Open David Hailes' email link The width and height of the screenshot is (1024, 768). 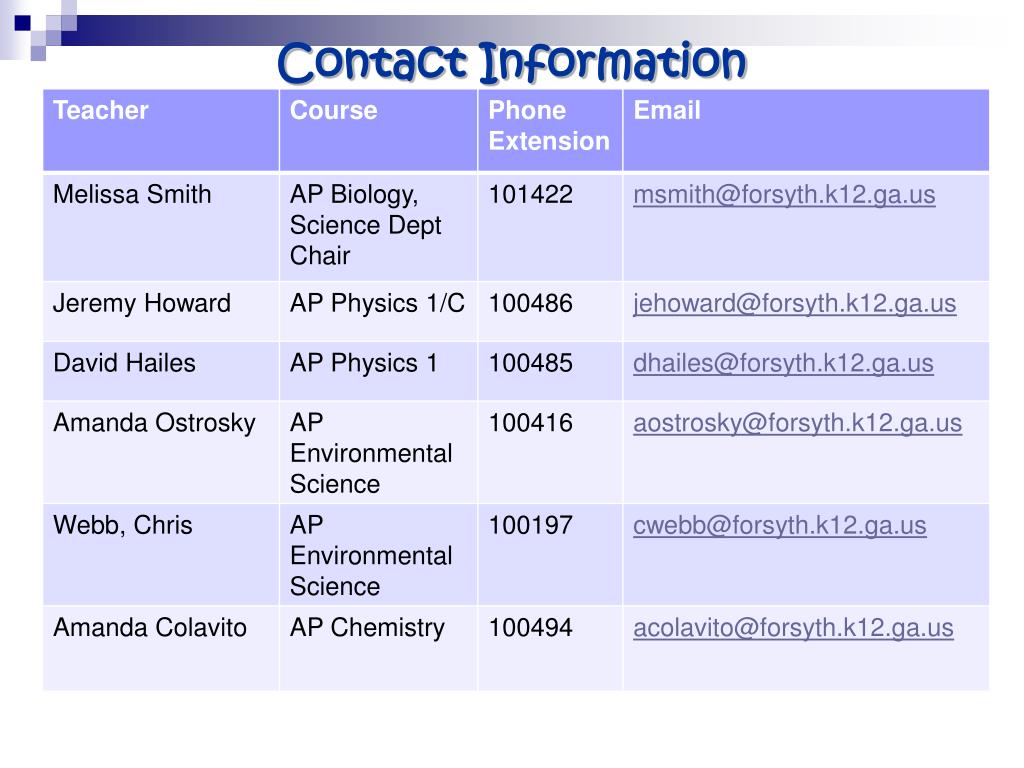pos(783,363)
